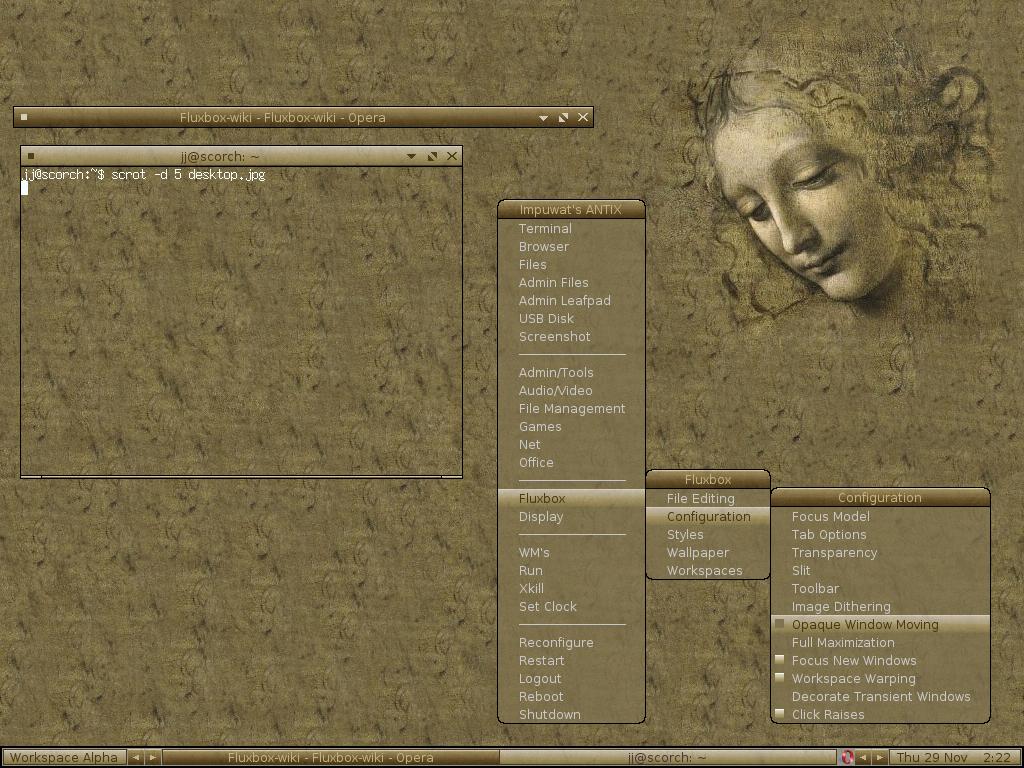This screenshot has height=768, width=1024.
Task: Open Set Clock menu entry
Action: coord(571,606)
